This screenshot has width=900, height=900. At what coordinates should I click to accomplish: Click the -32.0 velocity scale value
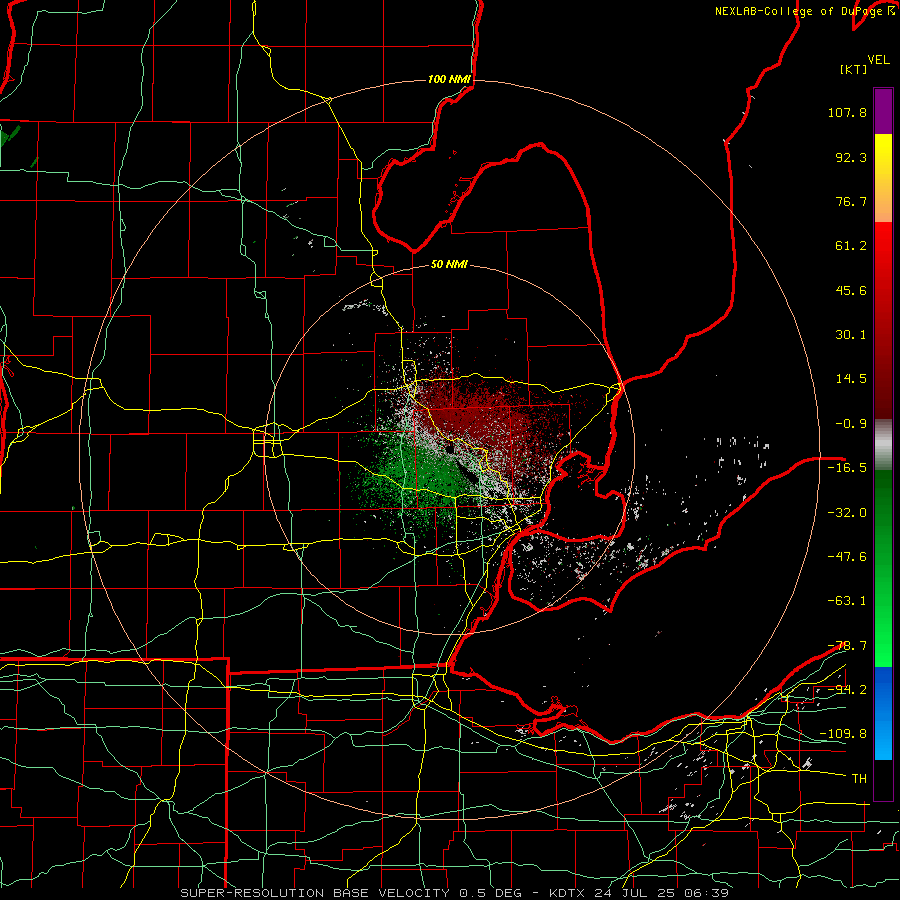pyautogui.click(x=847, y=513)
